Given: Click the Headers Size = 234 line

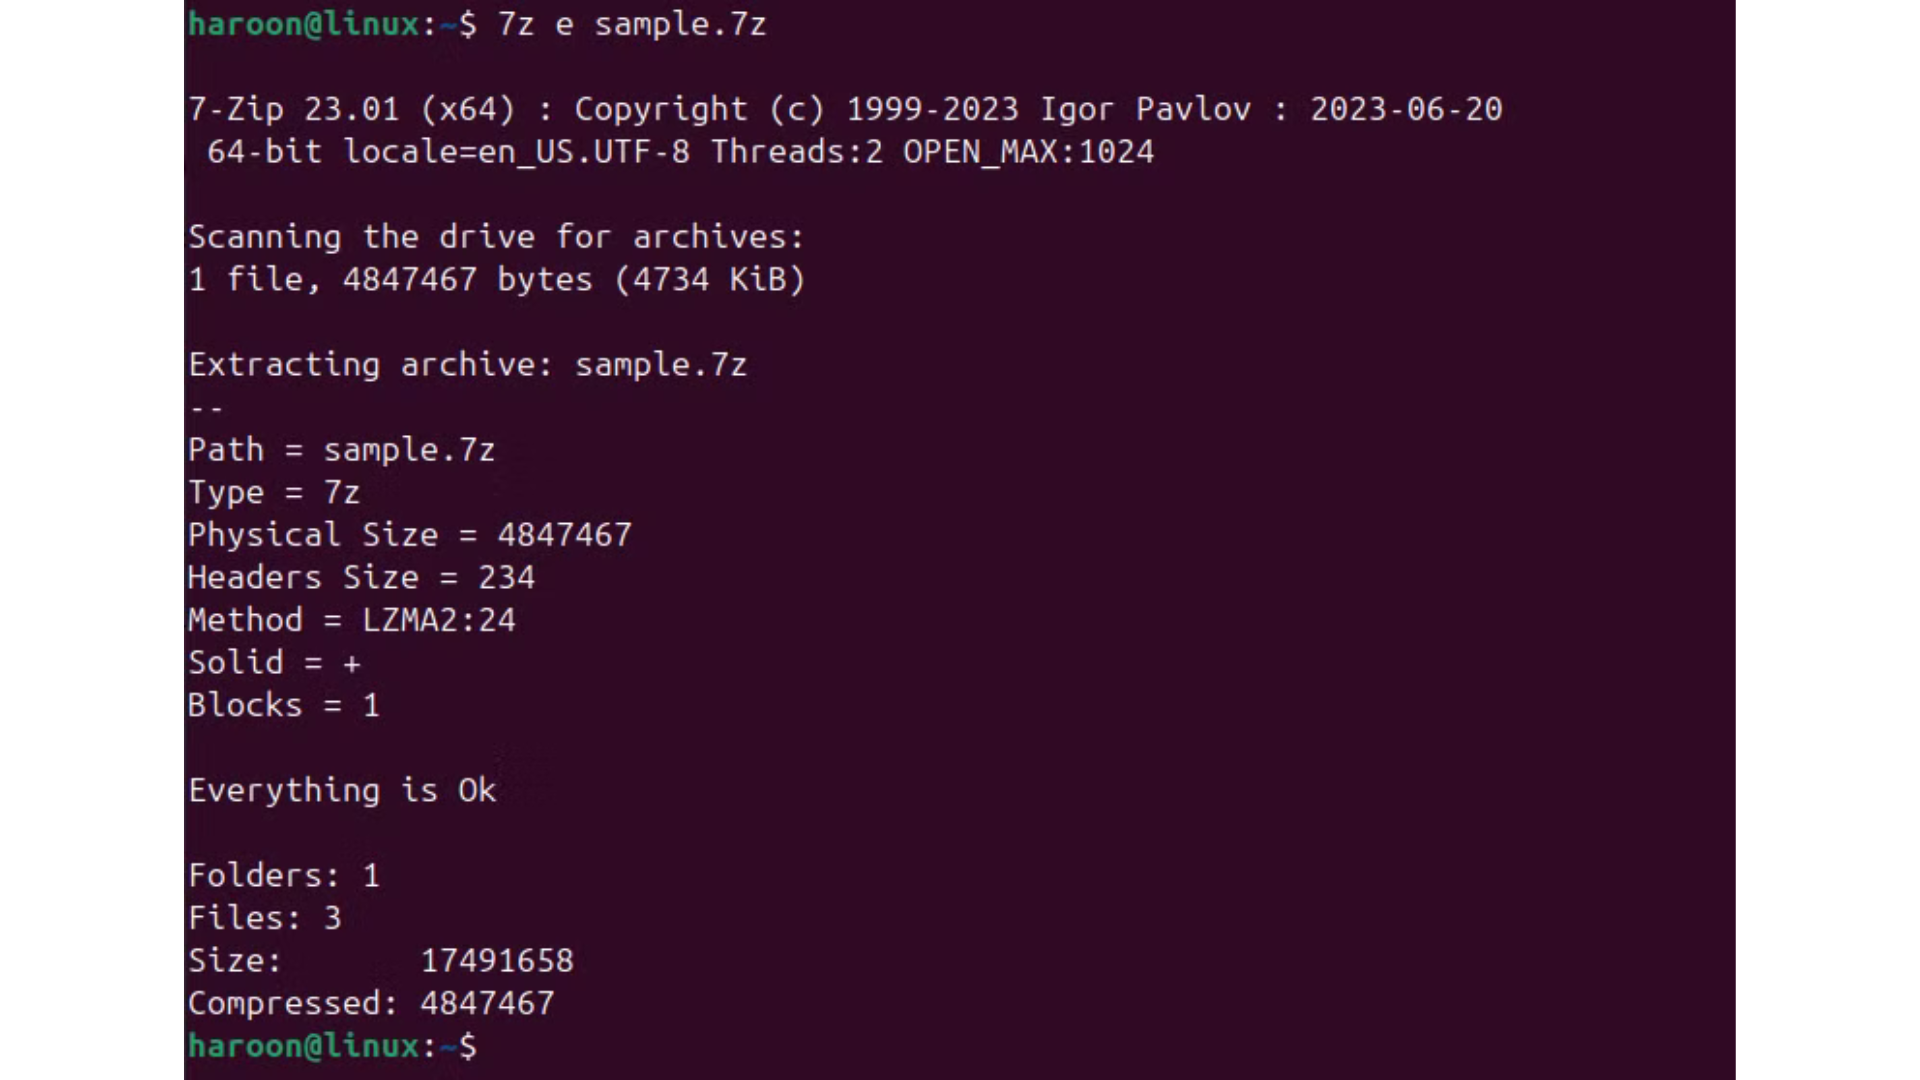Looking at the screenshot, I should click(x=361, y=578).
